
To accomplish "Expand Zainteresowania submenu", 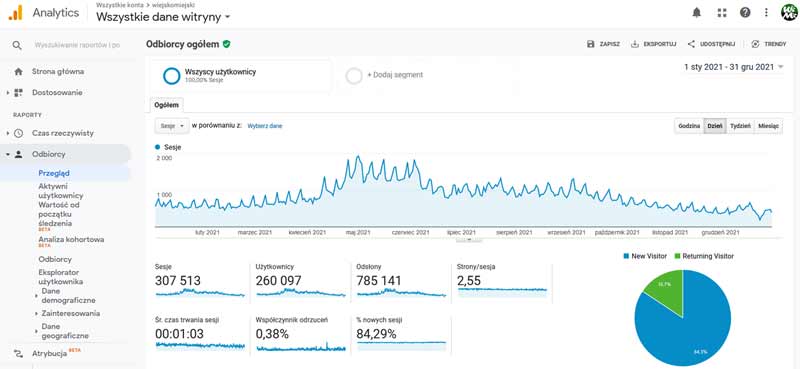I will (36, 313).
